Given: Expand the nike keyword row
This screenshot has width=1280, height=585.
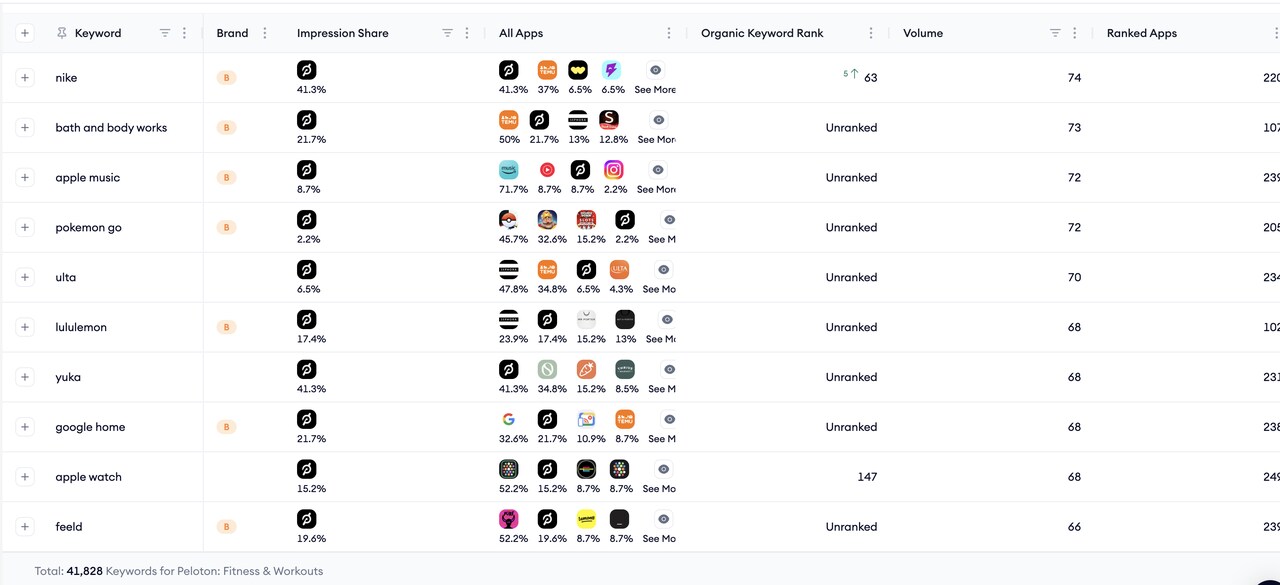Looking at the screenshot, I should click(x=25, y=78).
